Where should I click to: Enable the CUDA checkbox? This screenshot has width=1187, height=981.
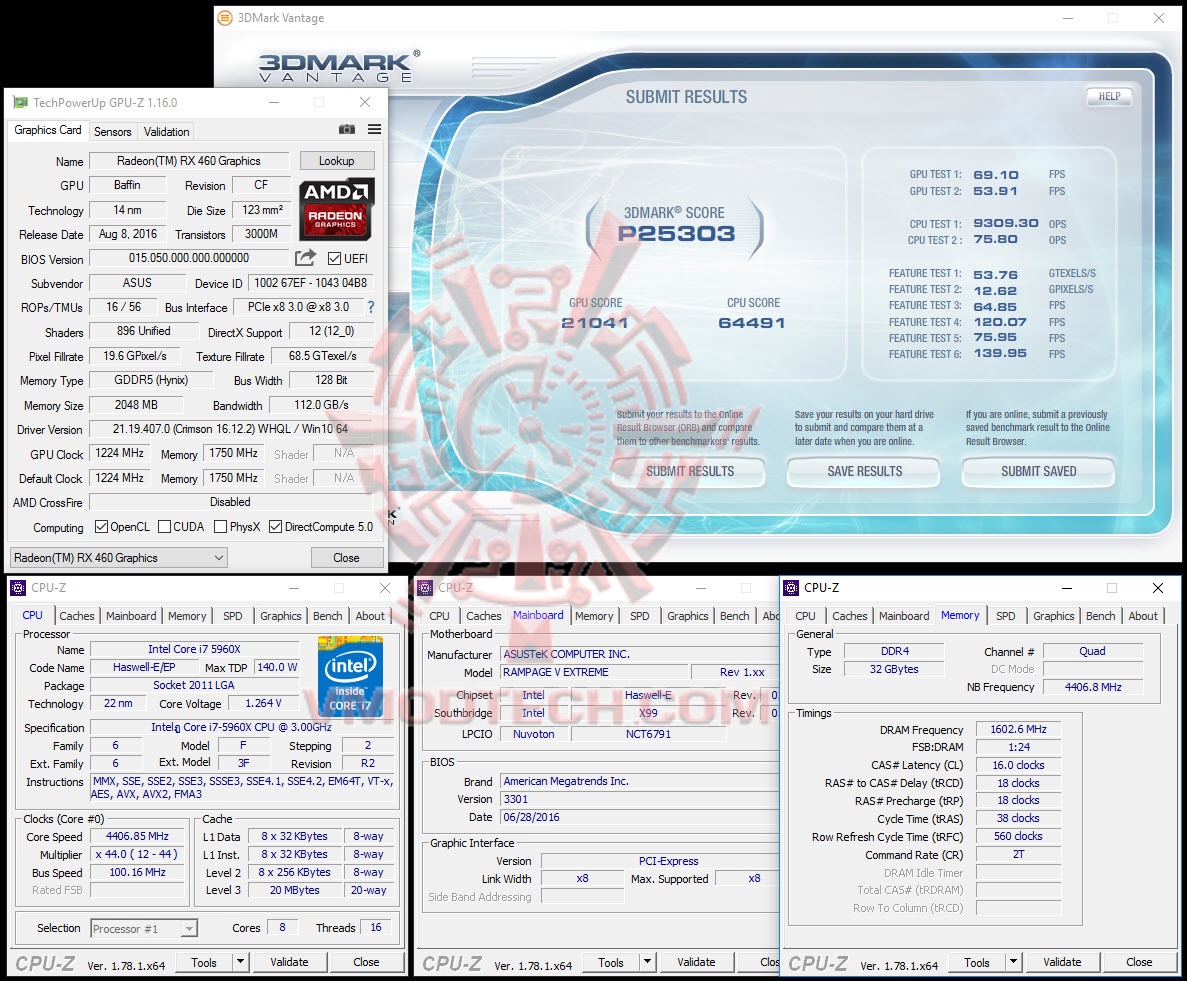164,527
